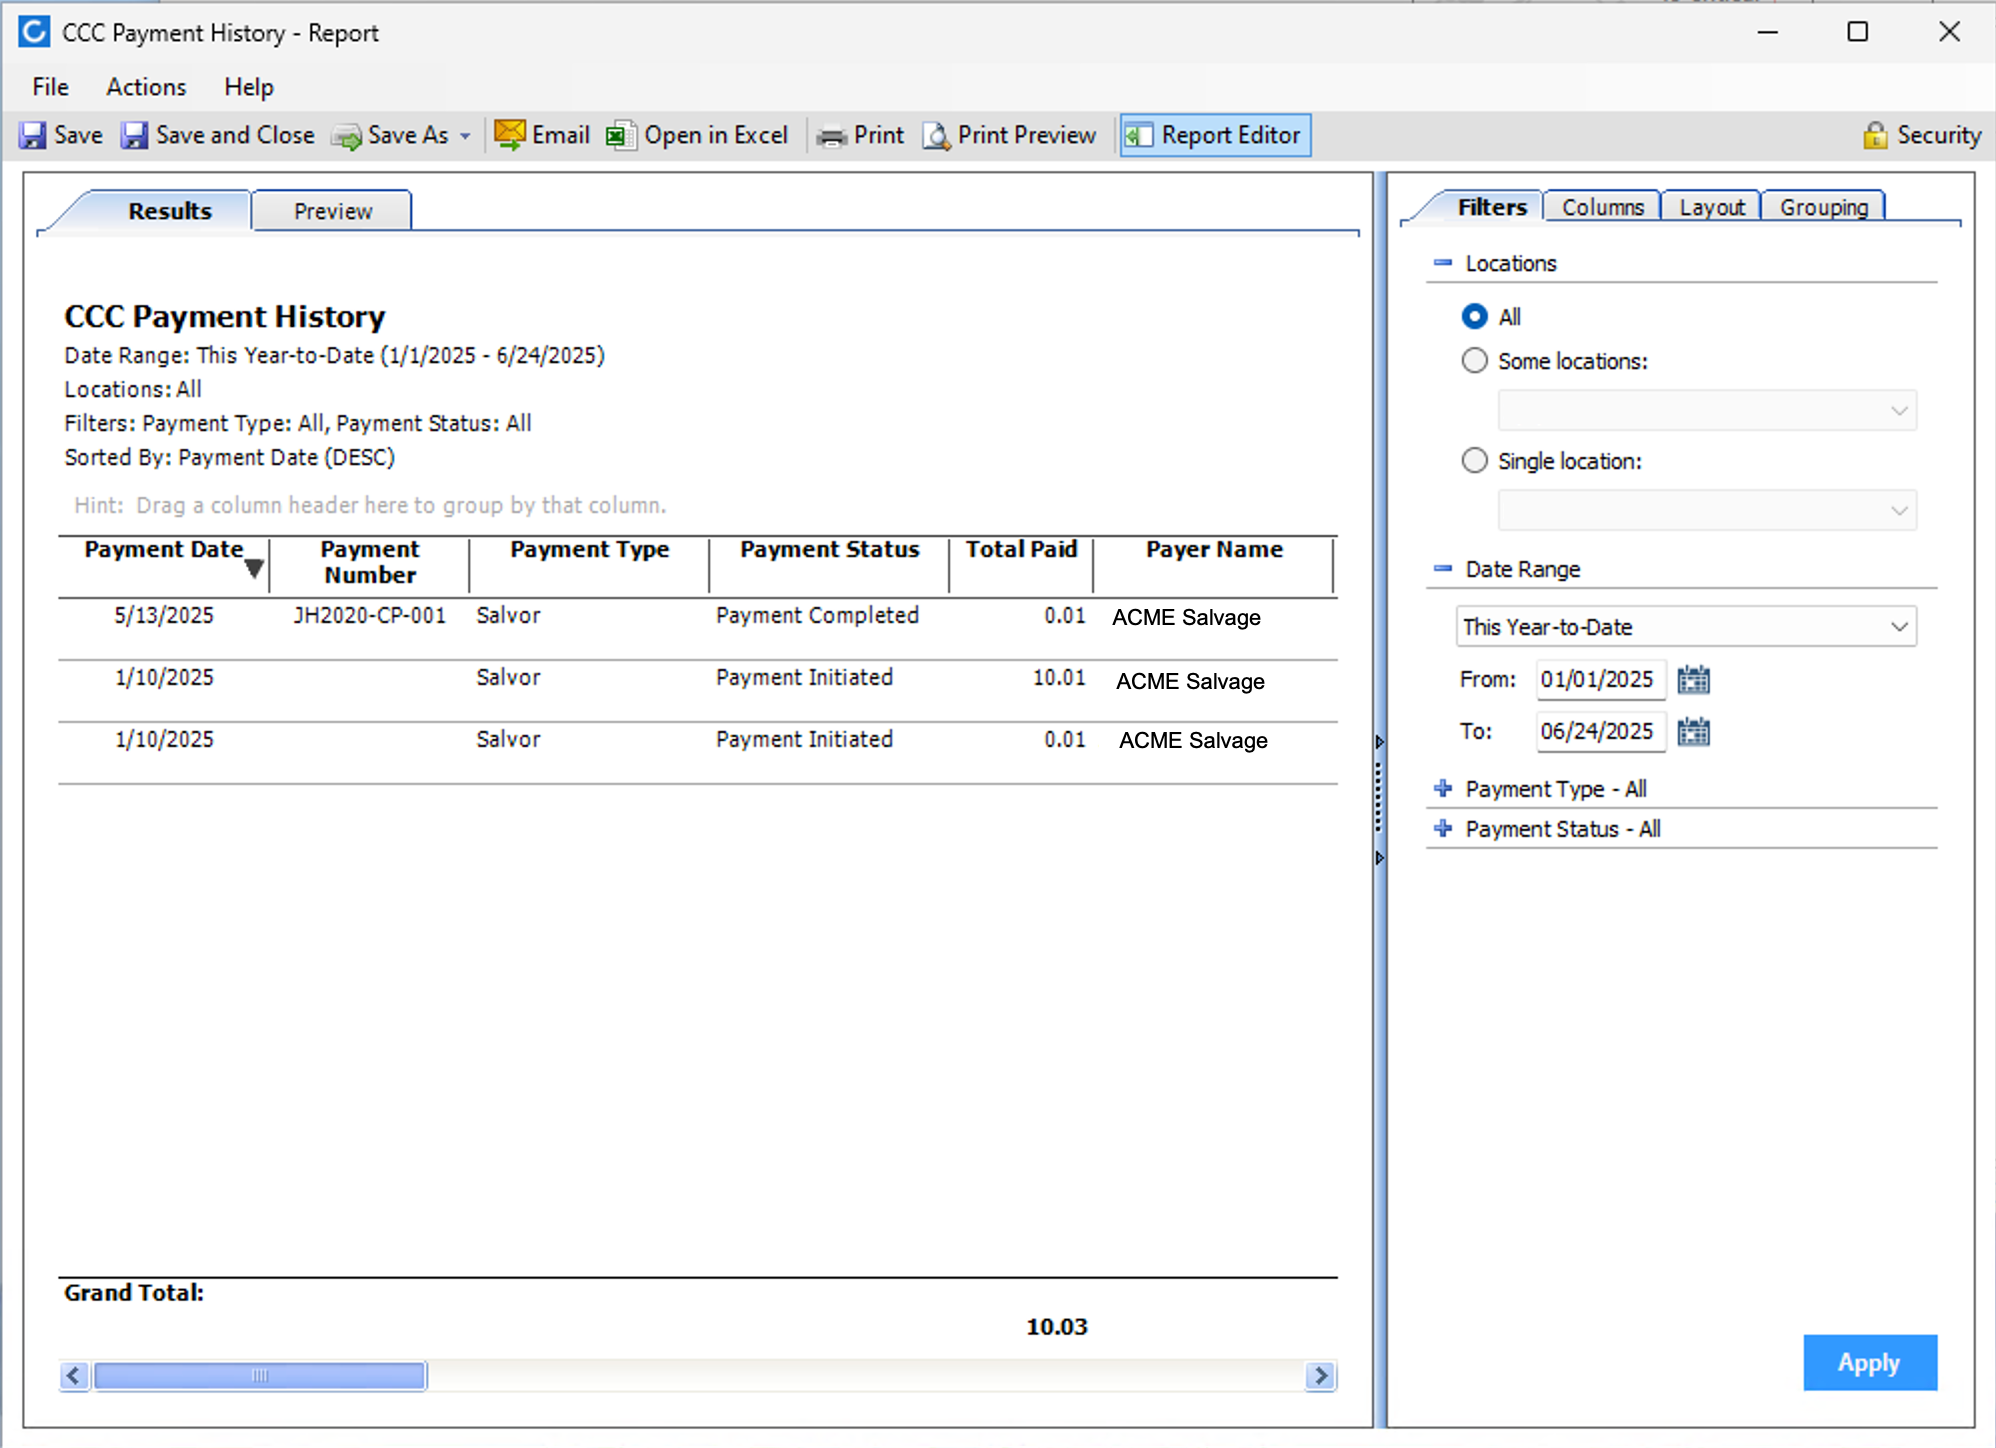The height and width of the screenshot is (1448, 1996).
Task: Select the All locations radio button
Action: (x=1474, y=317)
